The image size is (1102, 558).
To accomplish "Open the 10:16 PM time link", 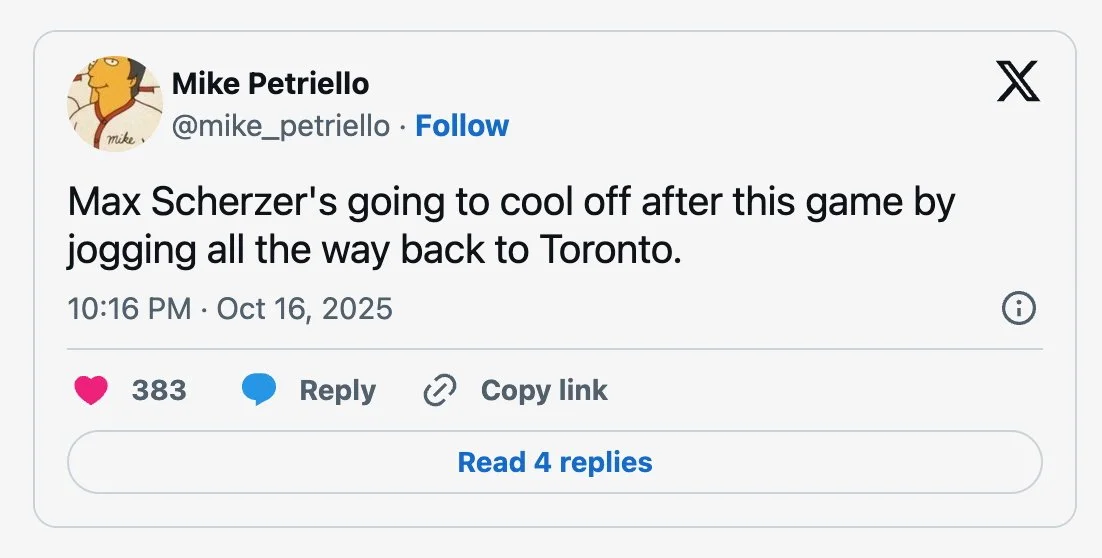I will click(x=129, y=308).
